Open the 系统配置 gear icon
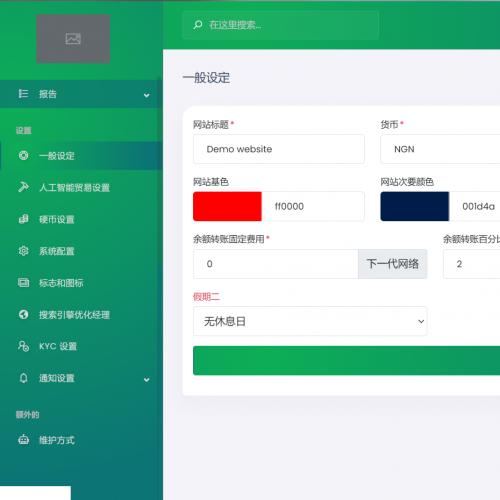The width and height of the screenshot is (500, 500). click(x=23, y=251)
